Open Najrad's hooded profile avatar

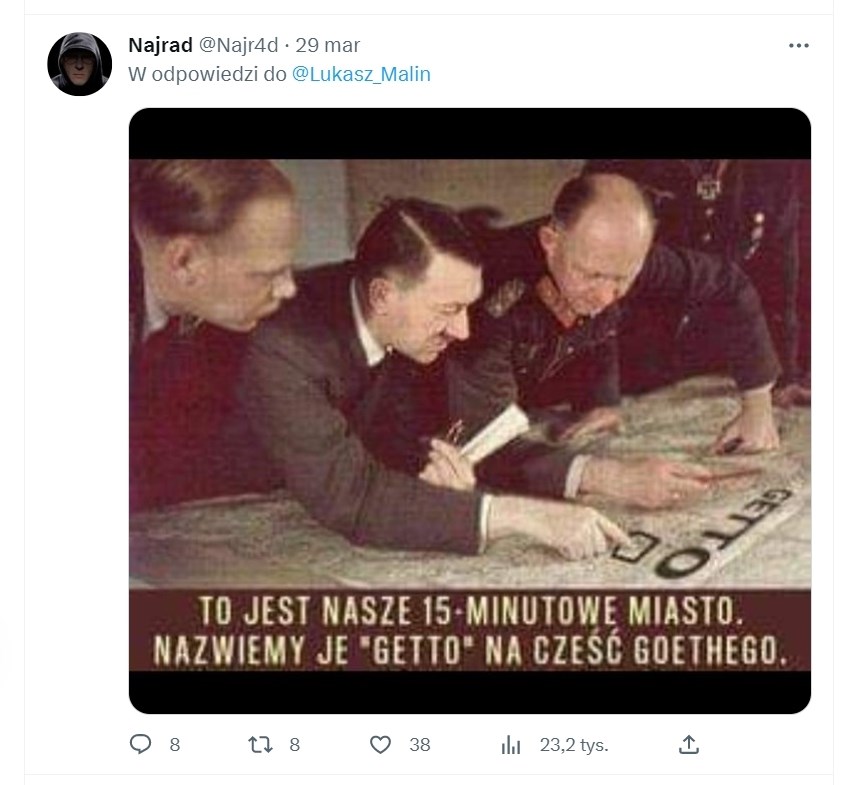[80, 64]
